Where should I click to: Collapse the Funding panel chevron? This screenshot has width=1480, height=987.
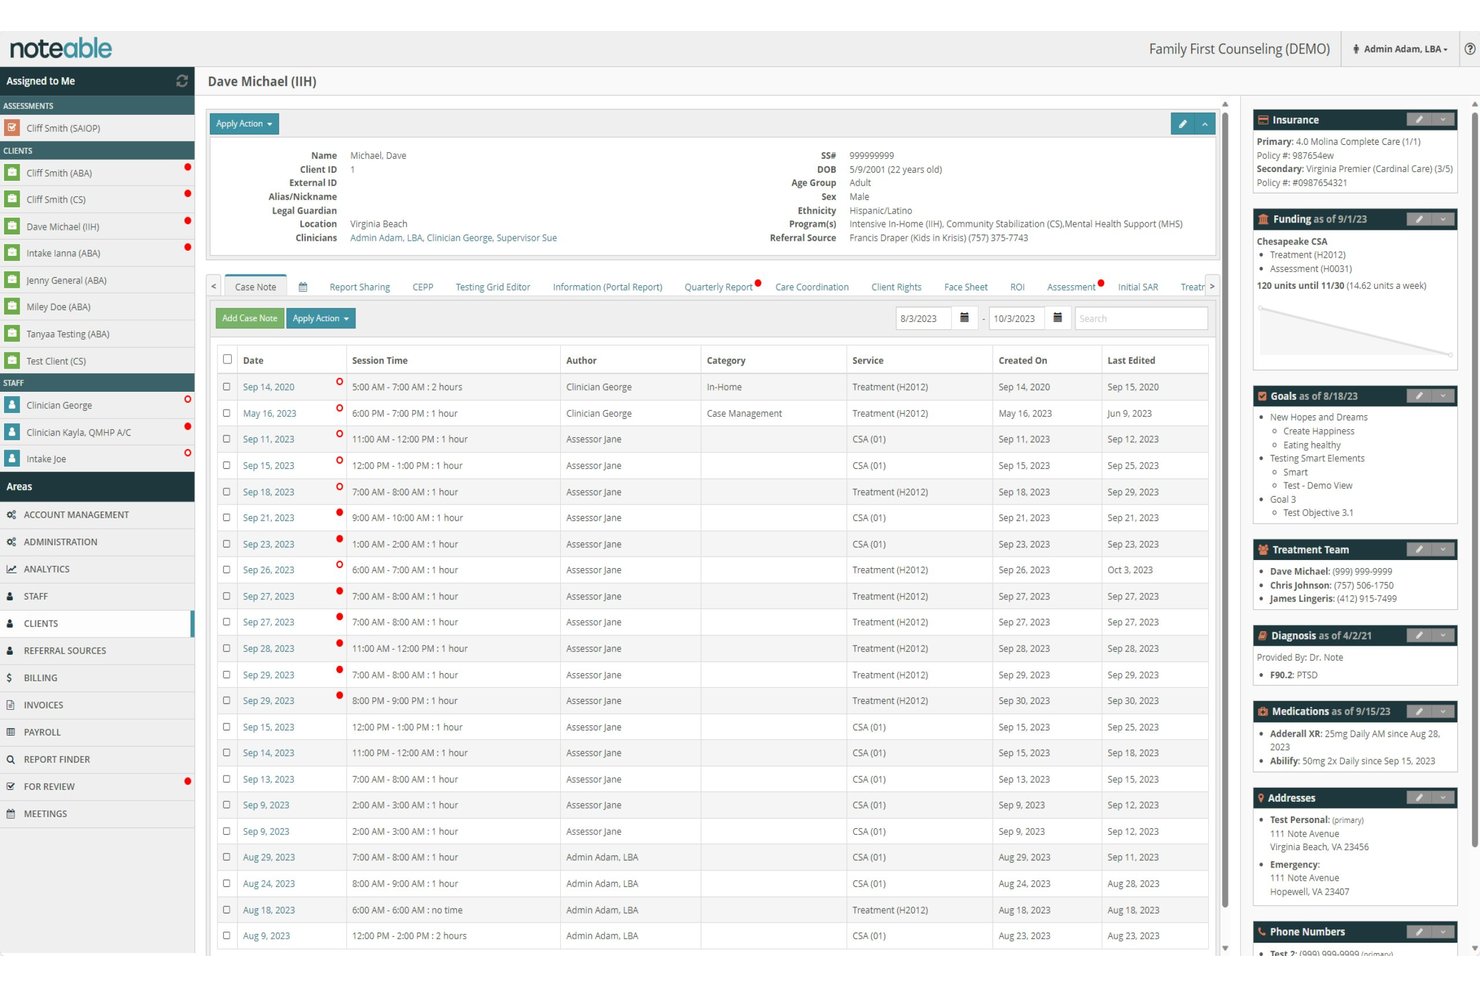coord(1443,219)
